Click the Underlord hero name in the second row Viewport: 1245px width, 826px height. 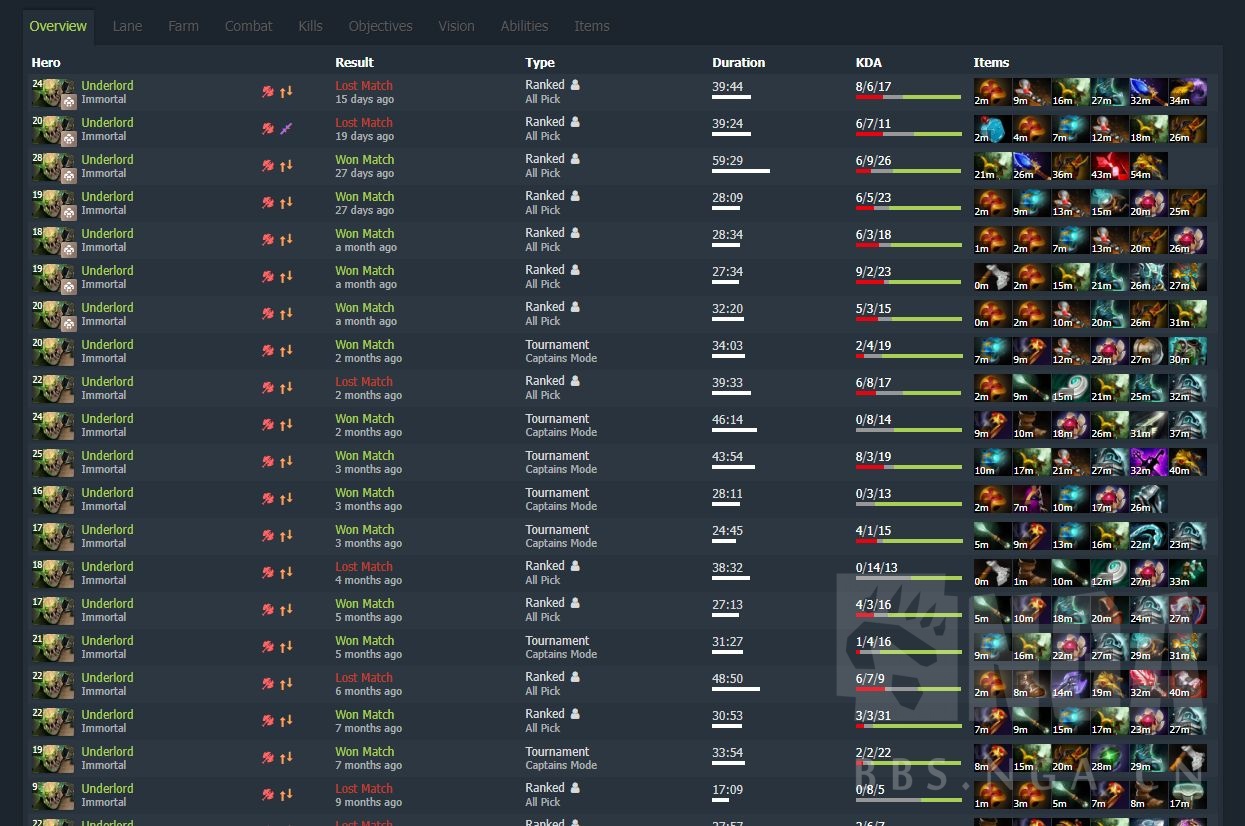tap(107, 123)
